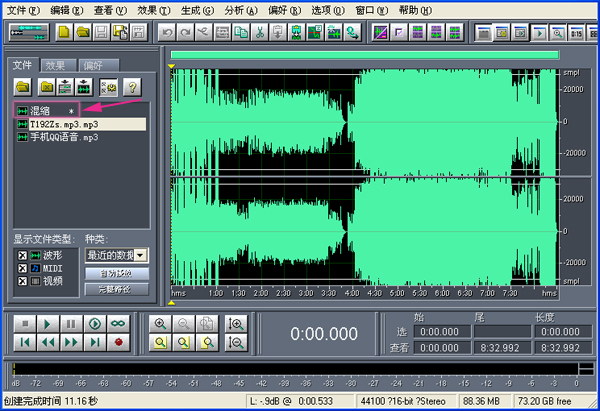Undo the last edit with the curved arrow

pos(167,32)
